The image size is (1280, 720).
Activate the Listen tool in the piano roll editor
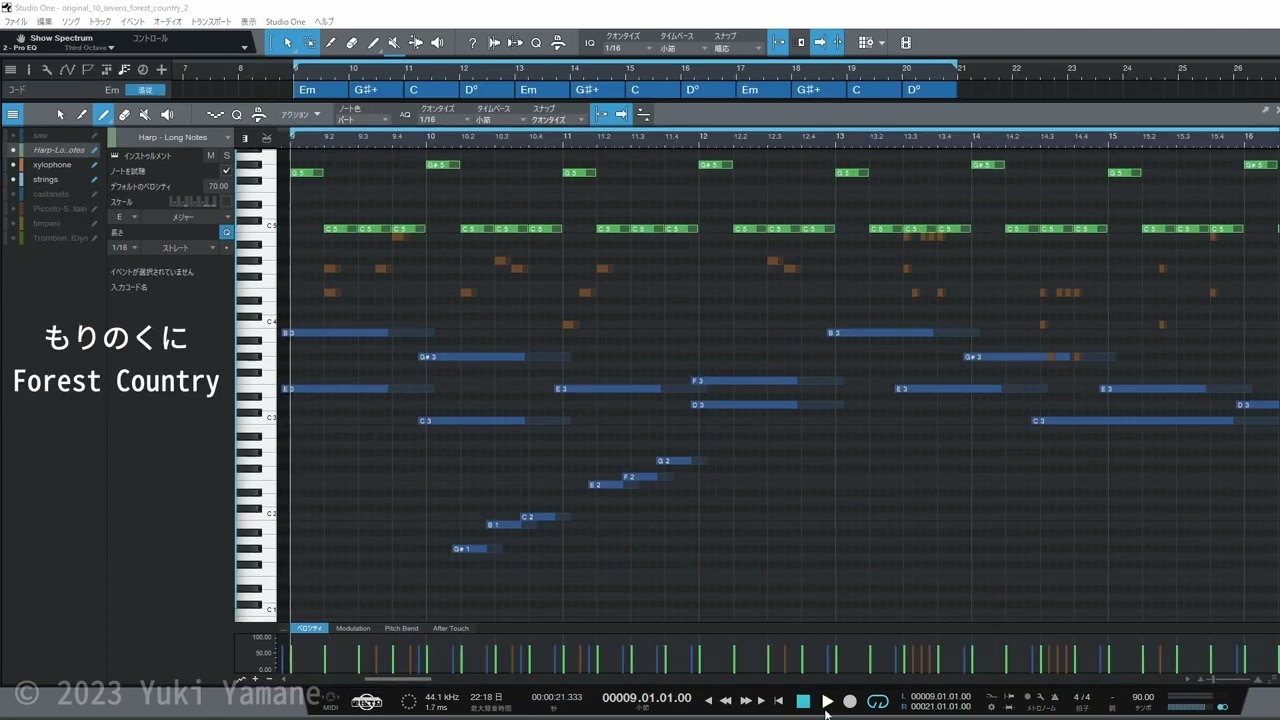coord(167,115)
